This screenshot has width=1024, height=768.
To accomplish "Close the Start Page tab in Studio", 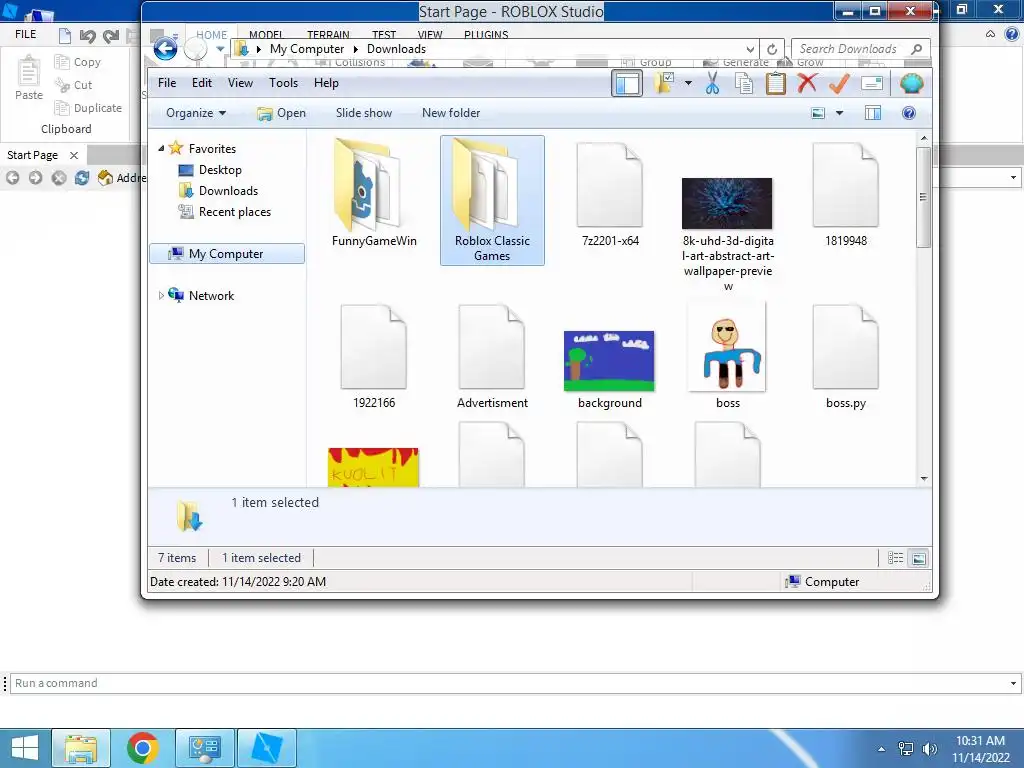I will [74, 155].
